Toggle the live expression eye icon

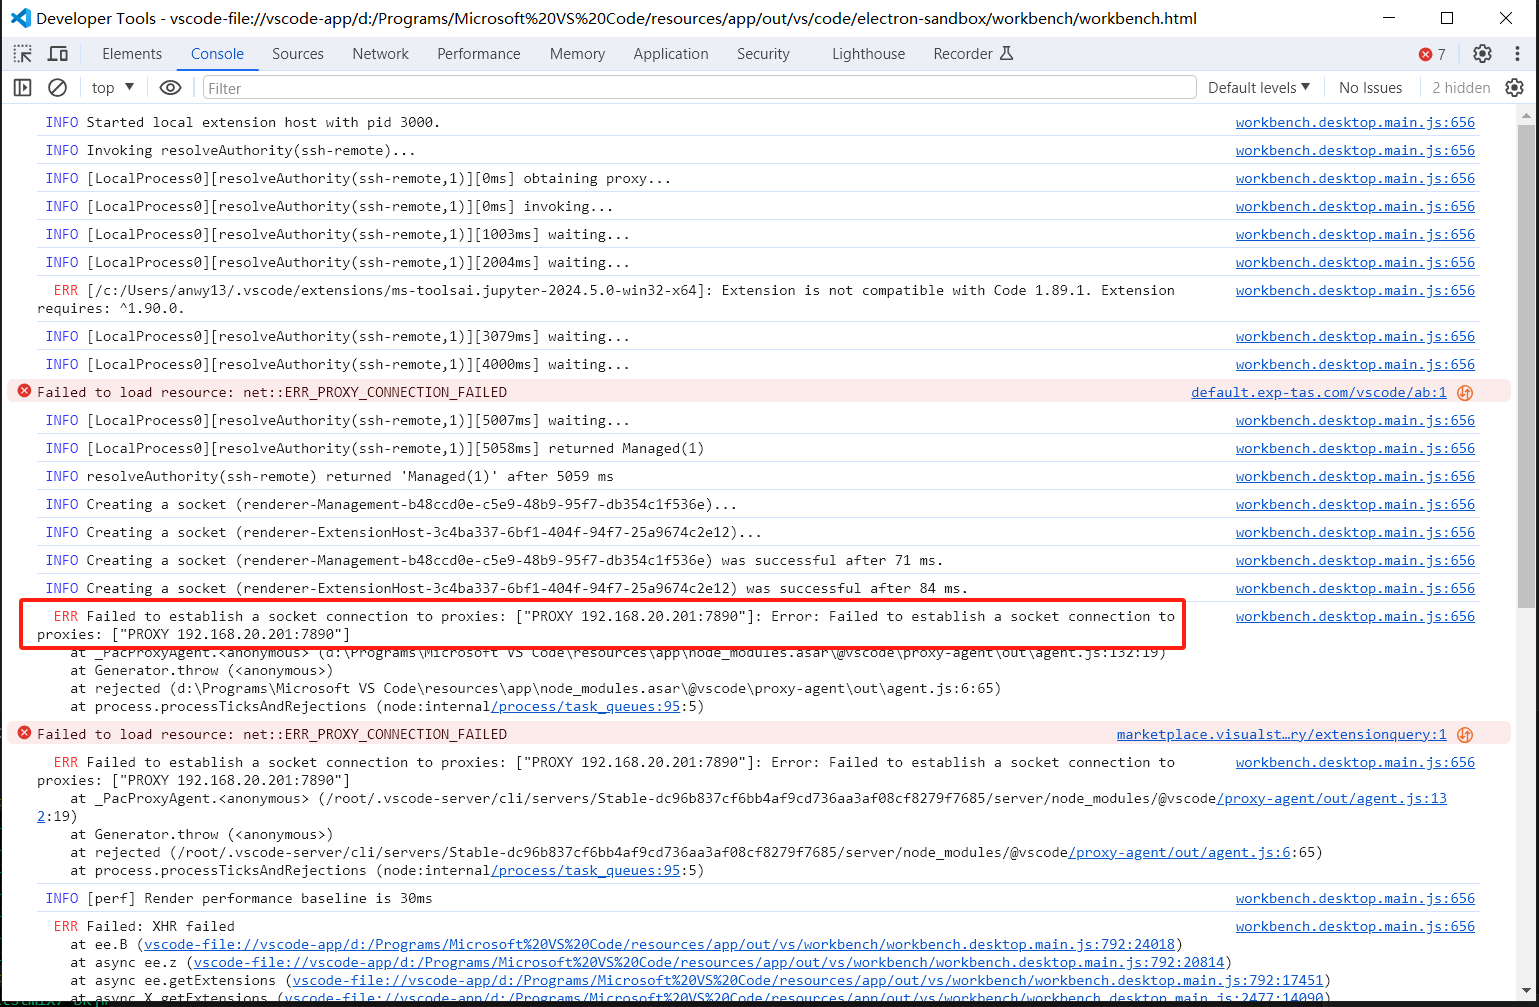(x=171, y=88)
